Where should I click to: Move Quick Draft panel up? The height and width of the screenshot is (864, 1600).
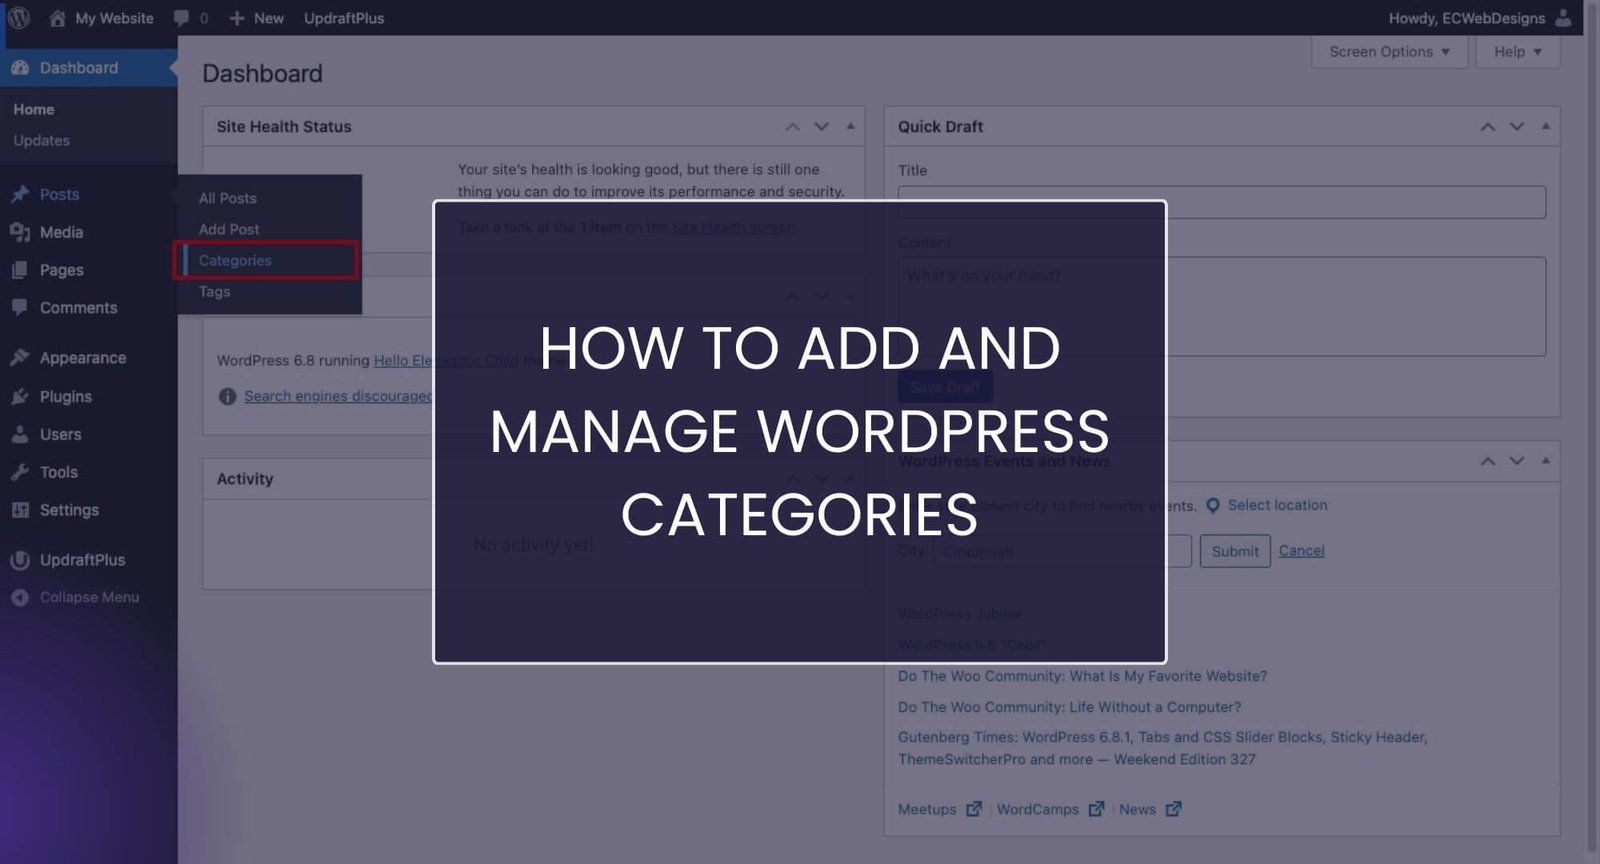(x=1488, y=127)
